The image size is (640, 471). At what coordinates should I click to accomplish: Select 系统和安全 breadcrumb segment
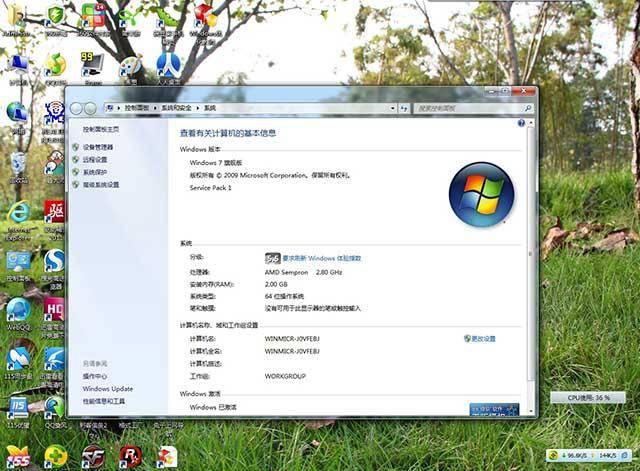click(x=176, y=108)
